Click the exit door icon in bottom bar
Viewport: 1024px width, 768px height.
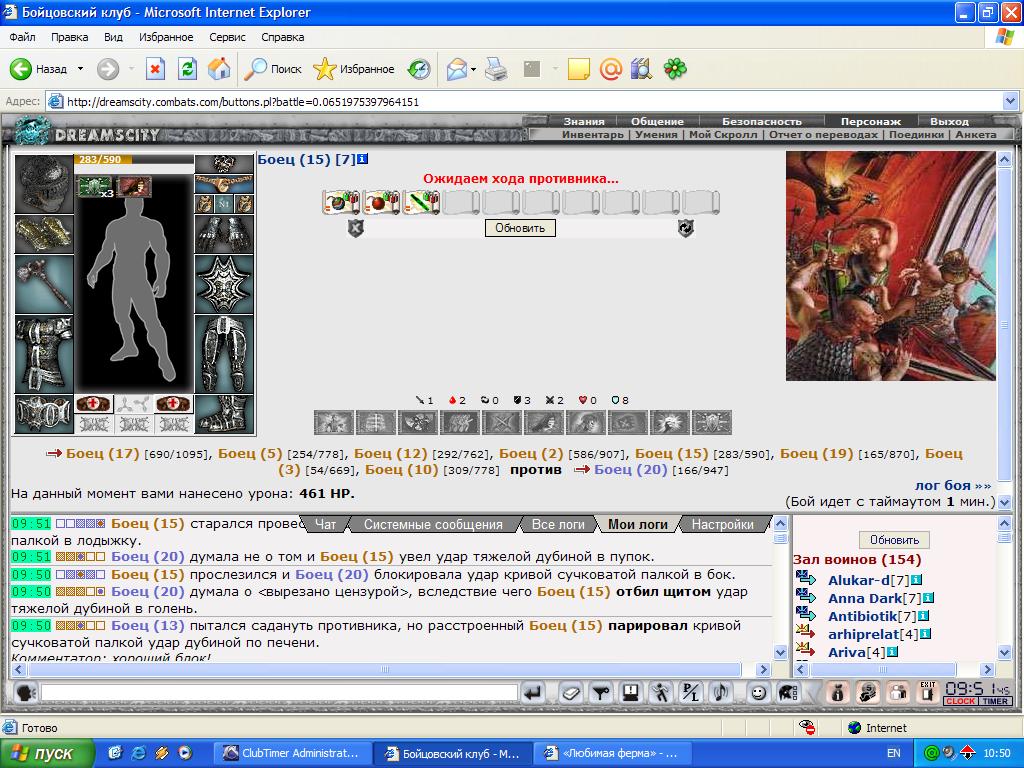click(927, 692)
